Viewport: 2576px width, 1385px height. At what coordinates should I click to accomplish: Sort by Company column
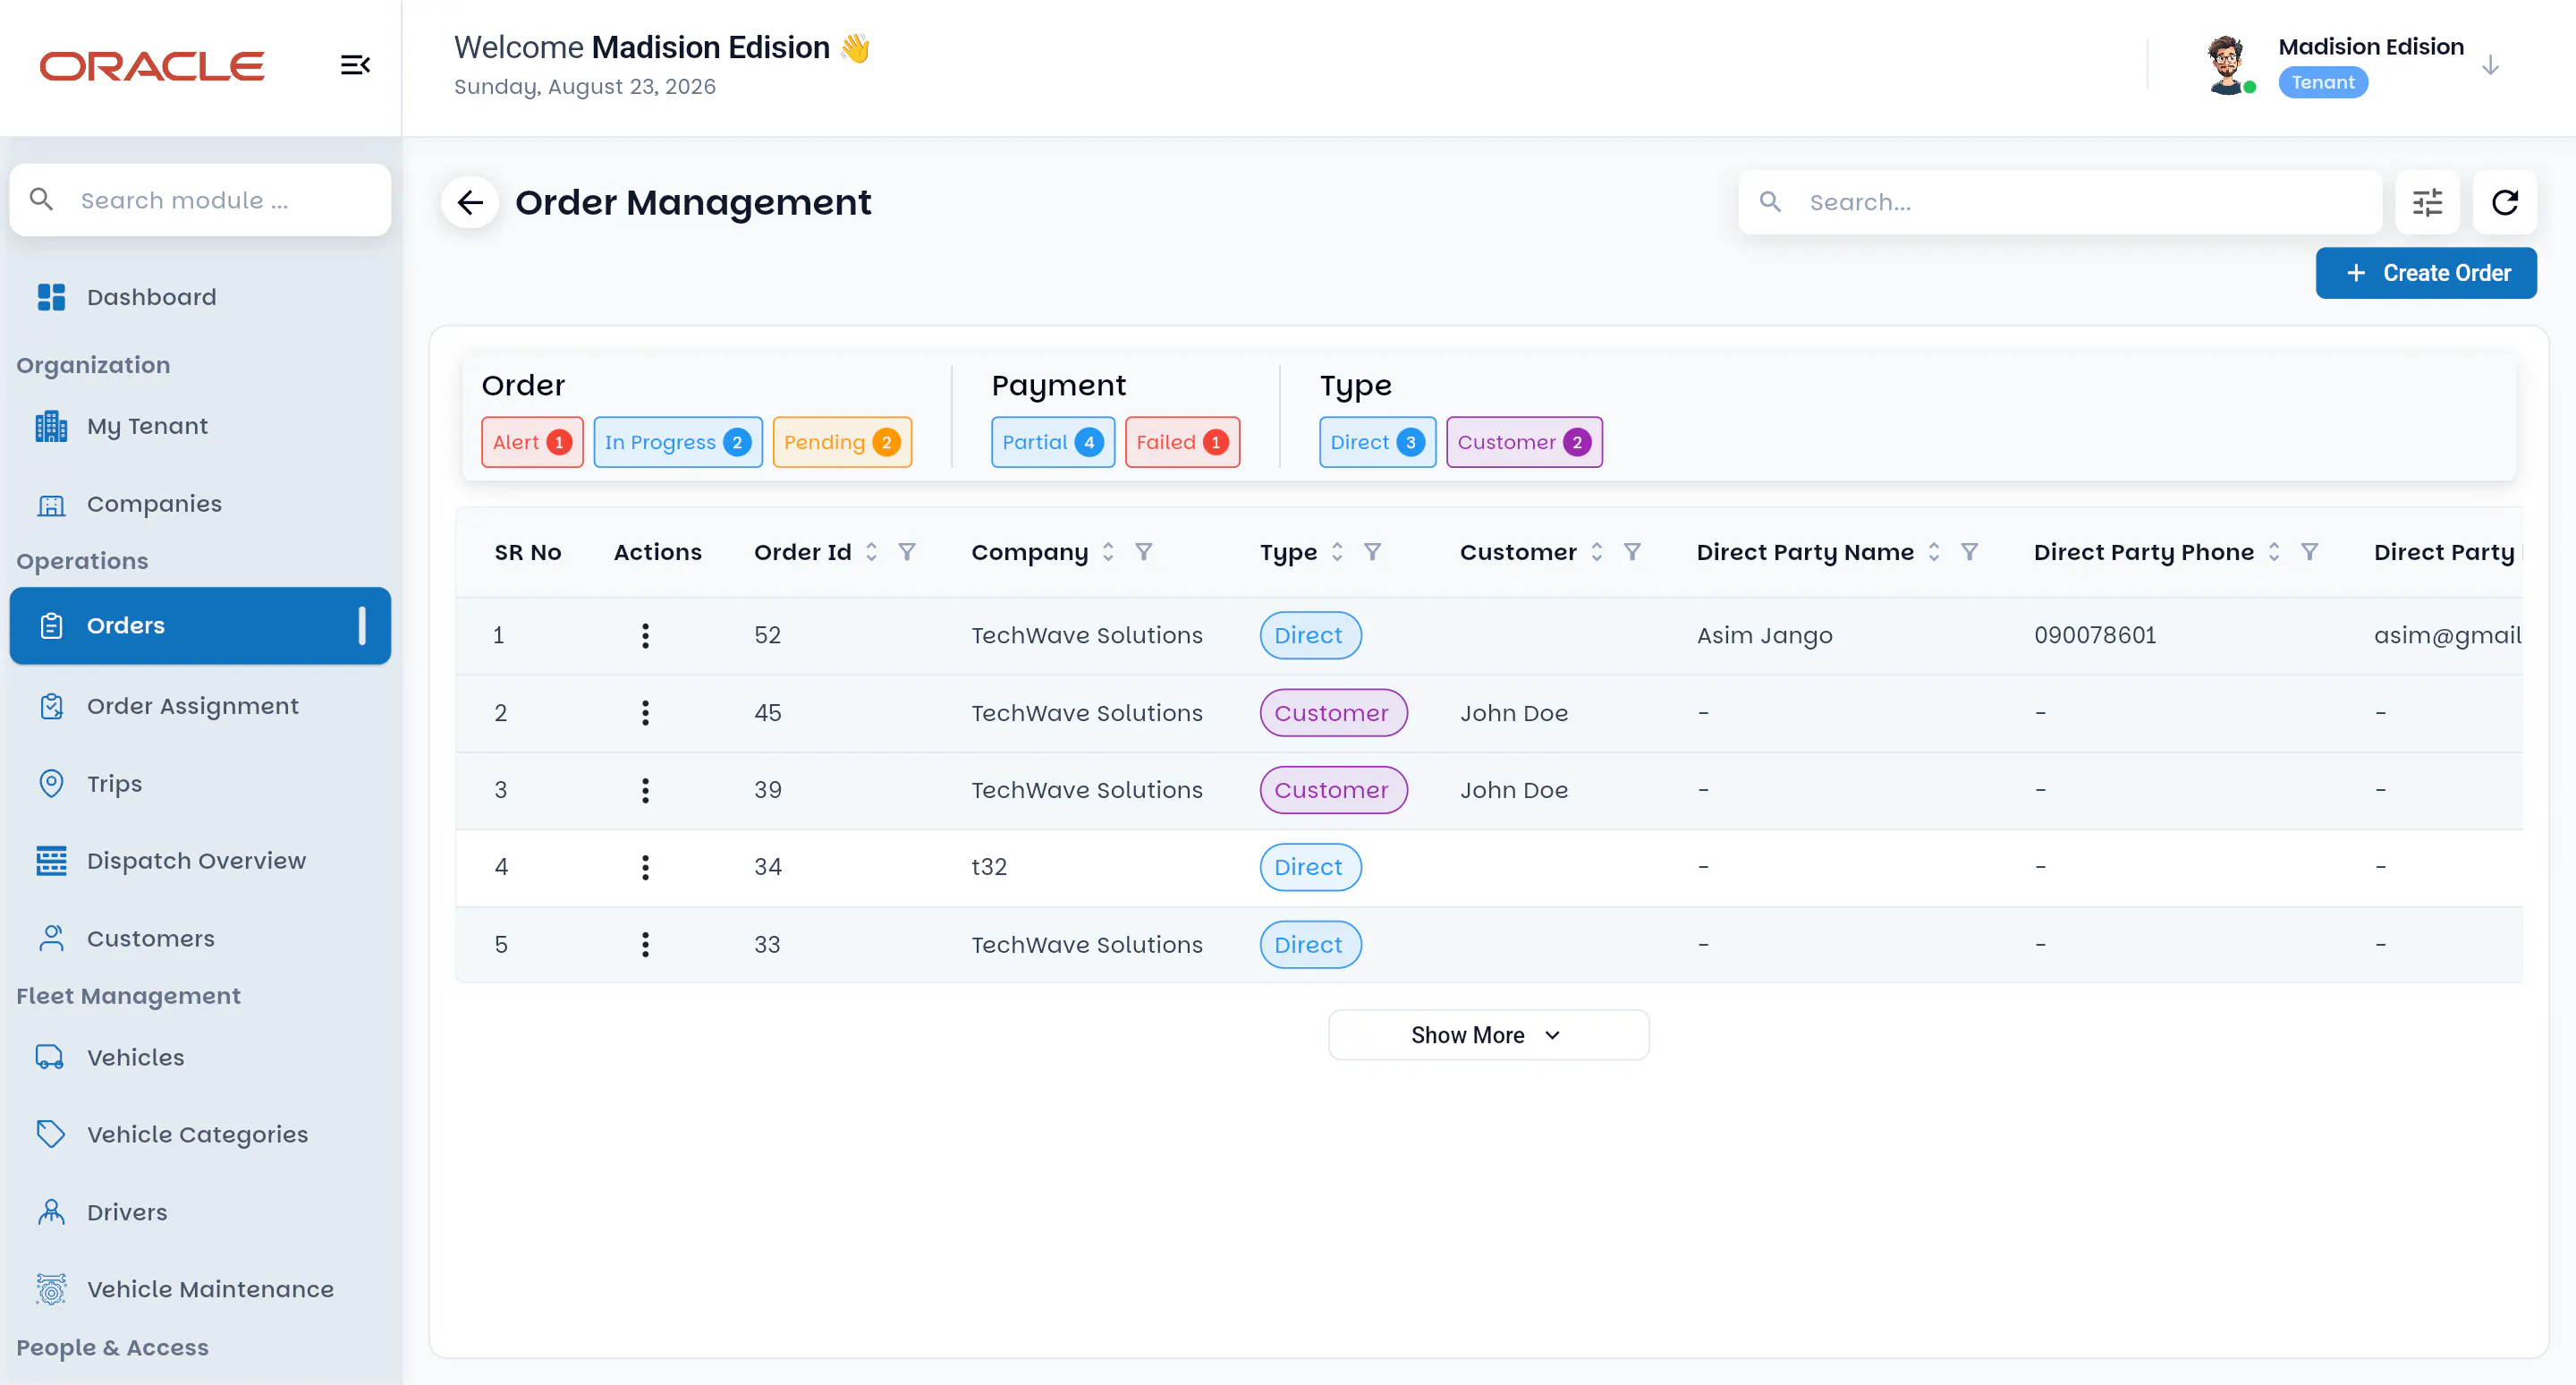coord(1108,552)
